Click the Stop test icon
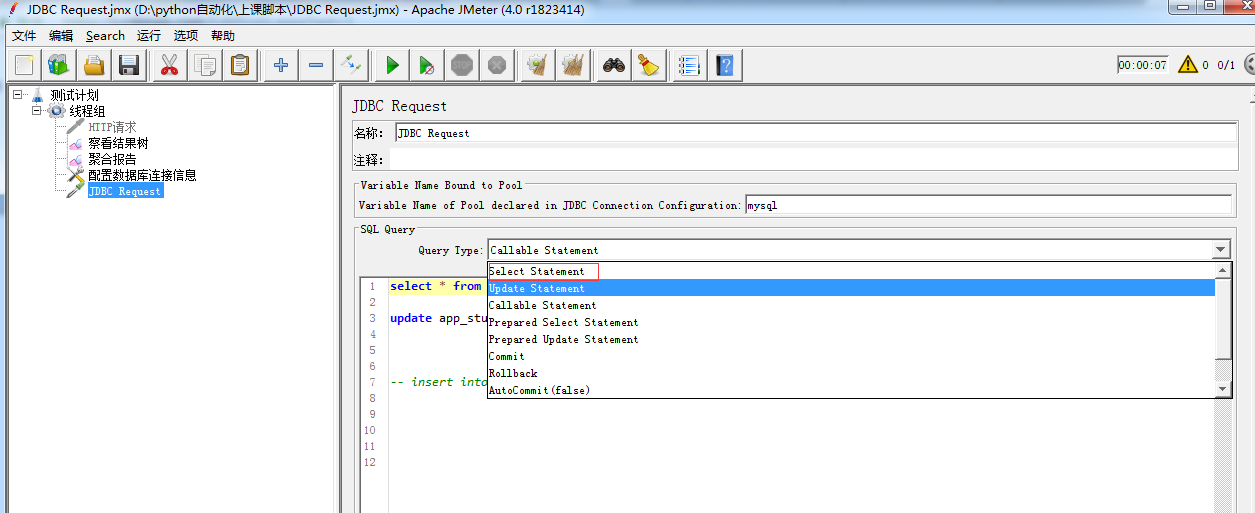Viewport: 1255px width, 513px height. click(x=461, y=65)
